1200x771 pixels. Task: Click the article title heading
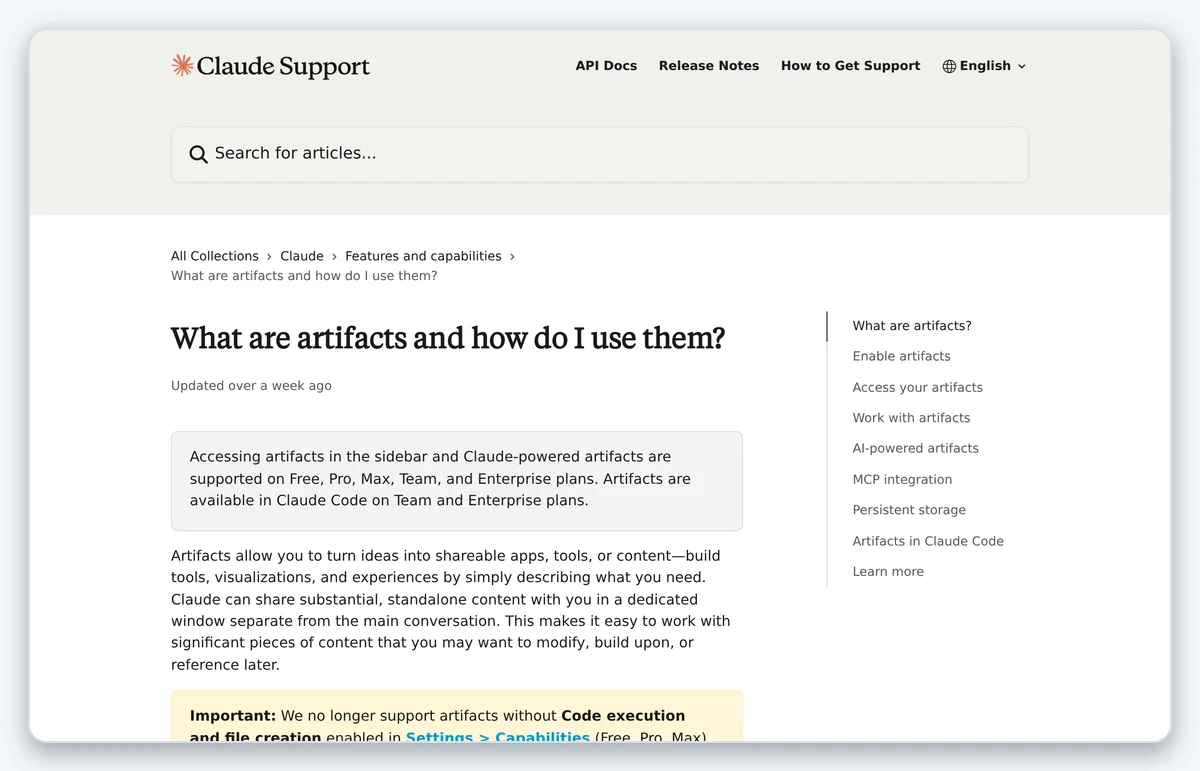[448, 338]
